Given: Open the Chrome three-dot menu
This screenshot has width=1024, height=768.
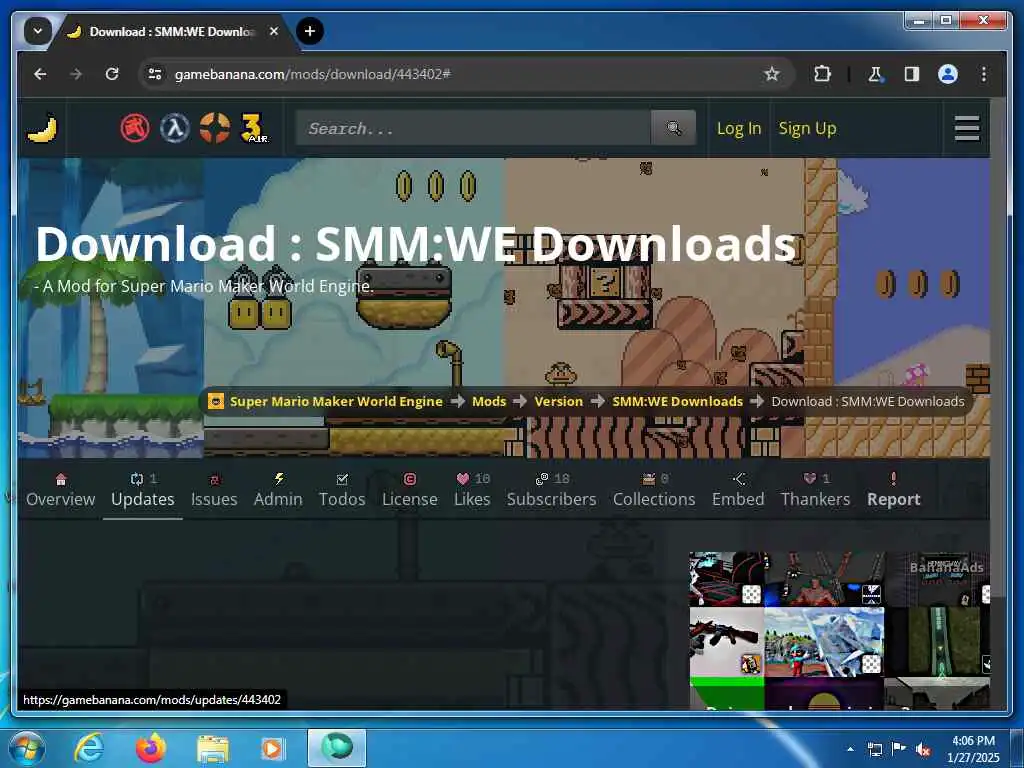Looking at the screenshot, I should (984, 74).
